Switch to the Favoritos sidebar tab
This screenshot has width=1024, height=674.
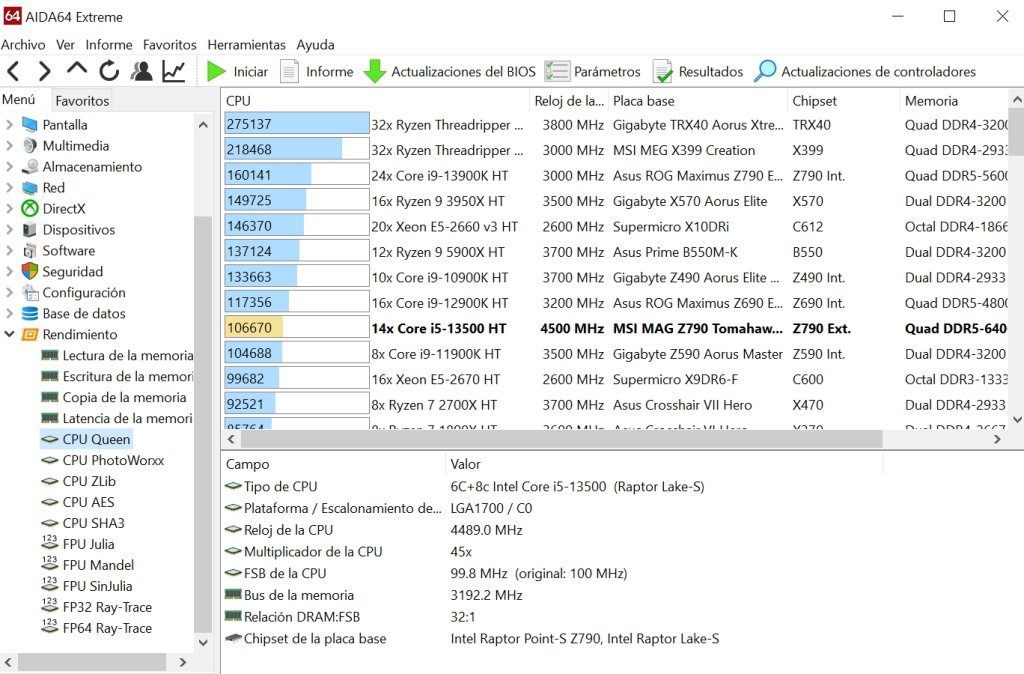tap(82, 101)
